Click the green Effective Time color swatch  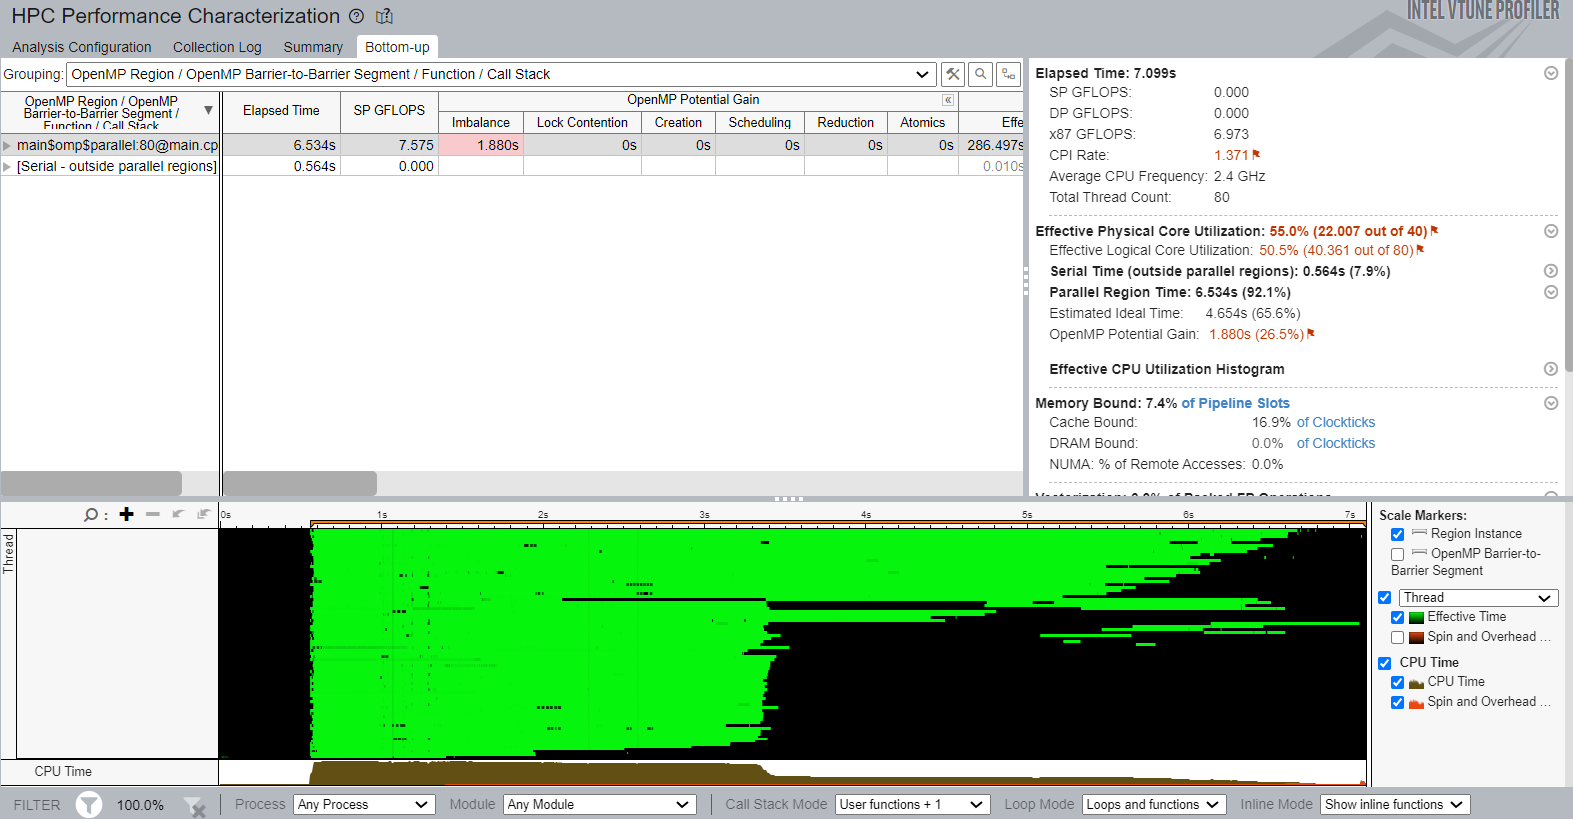pyautogui.click(x=1416, y=618)
